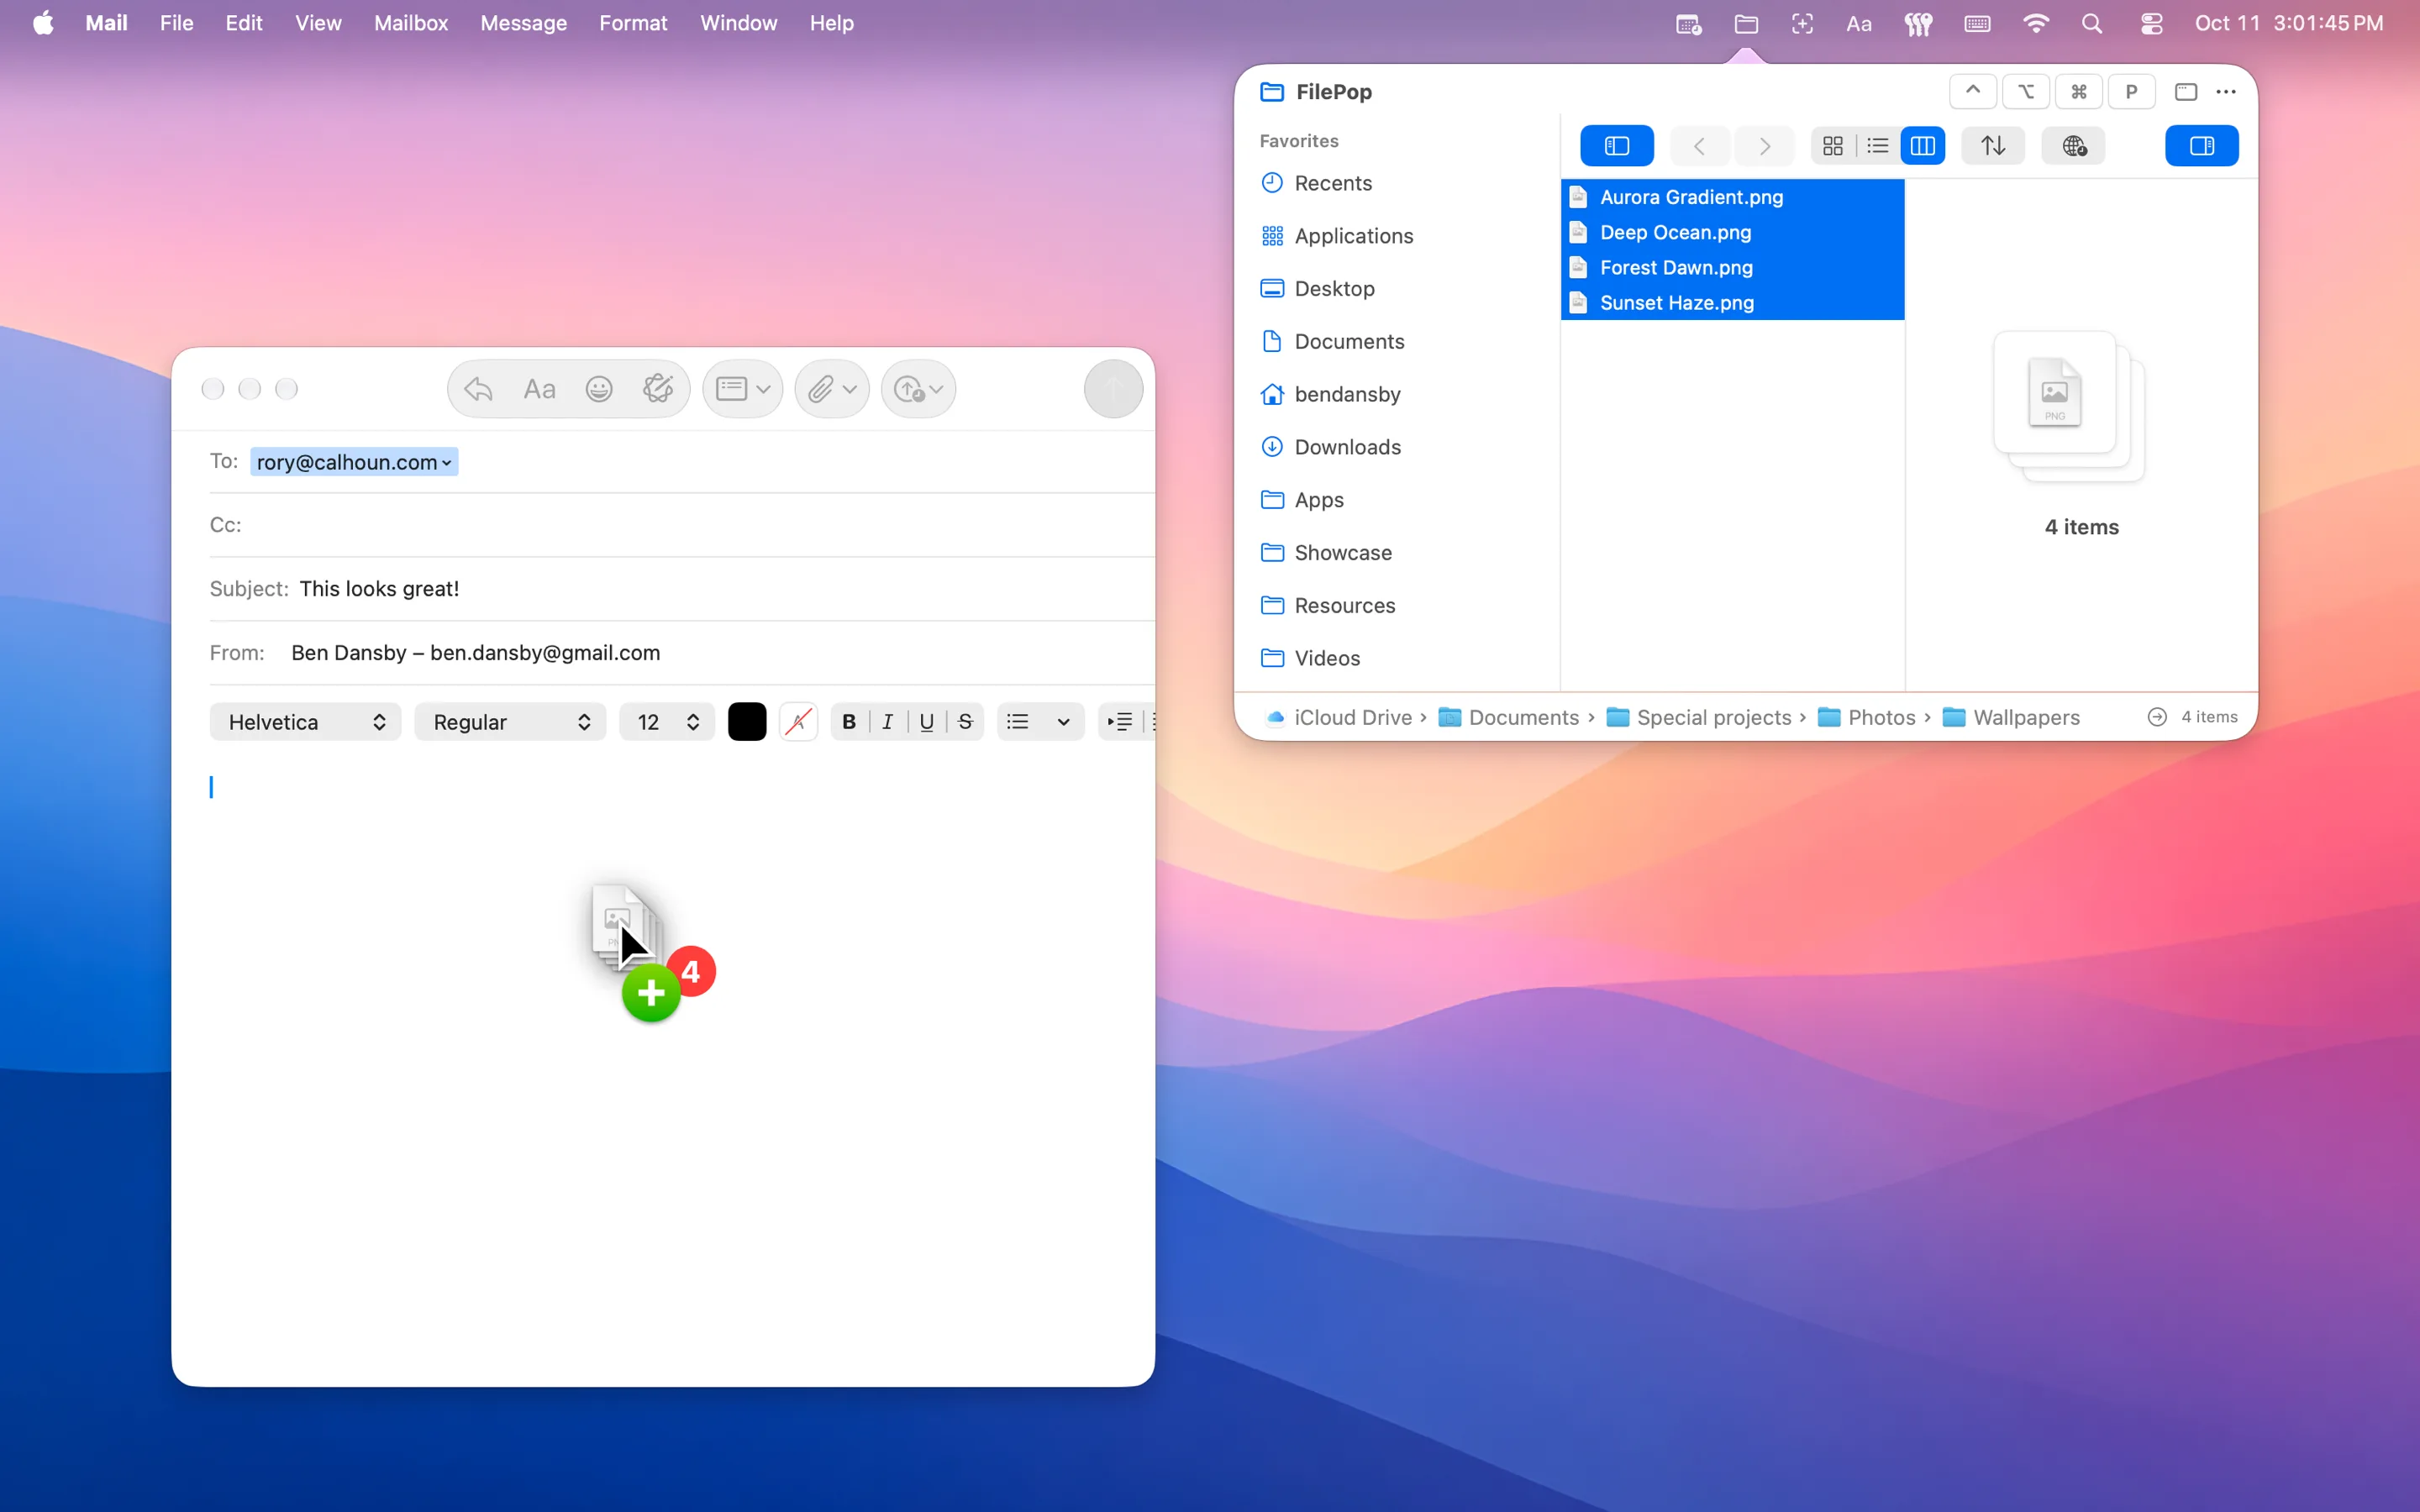Select Forest Dawn.png in FilePop
The width and height of the screenshot is (2420, 1512).
[1732, 268]
